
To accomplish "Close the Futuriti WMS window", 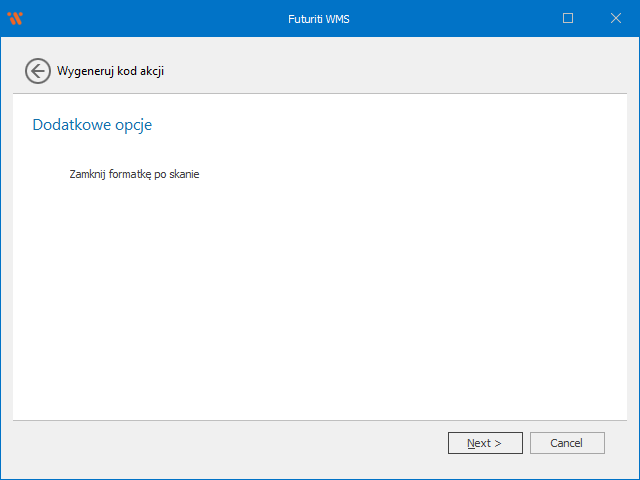I will [x=615, y=18].
